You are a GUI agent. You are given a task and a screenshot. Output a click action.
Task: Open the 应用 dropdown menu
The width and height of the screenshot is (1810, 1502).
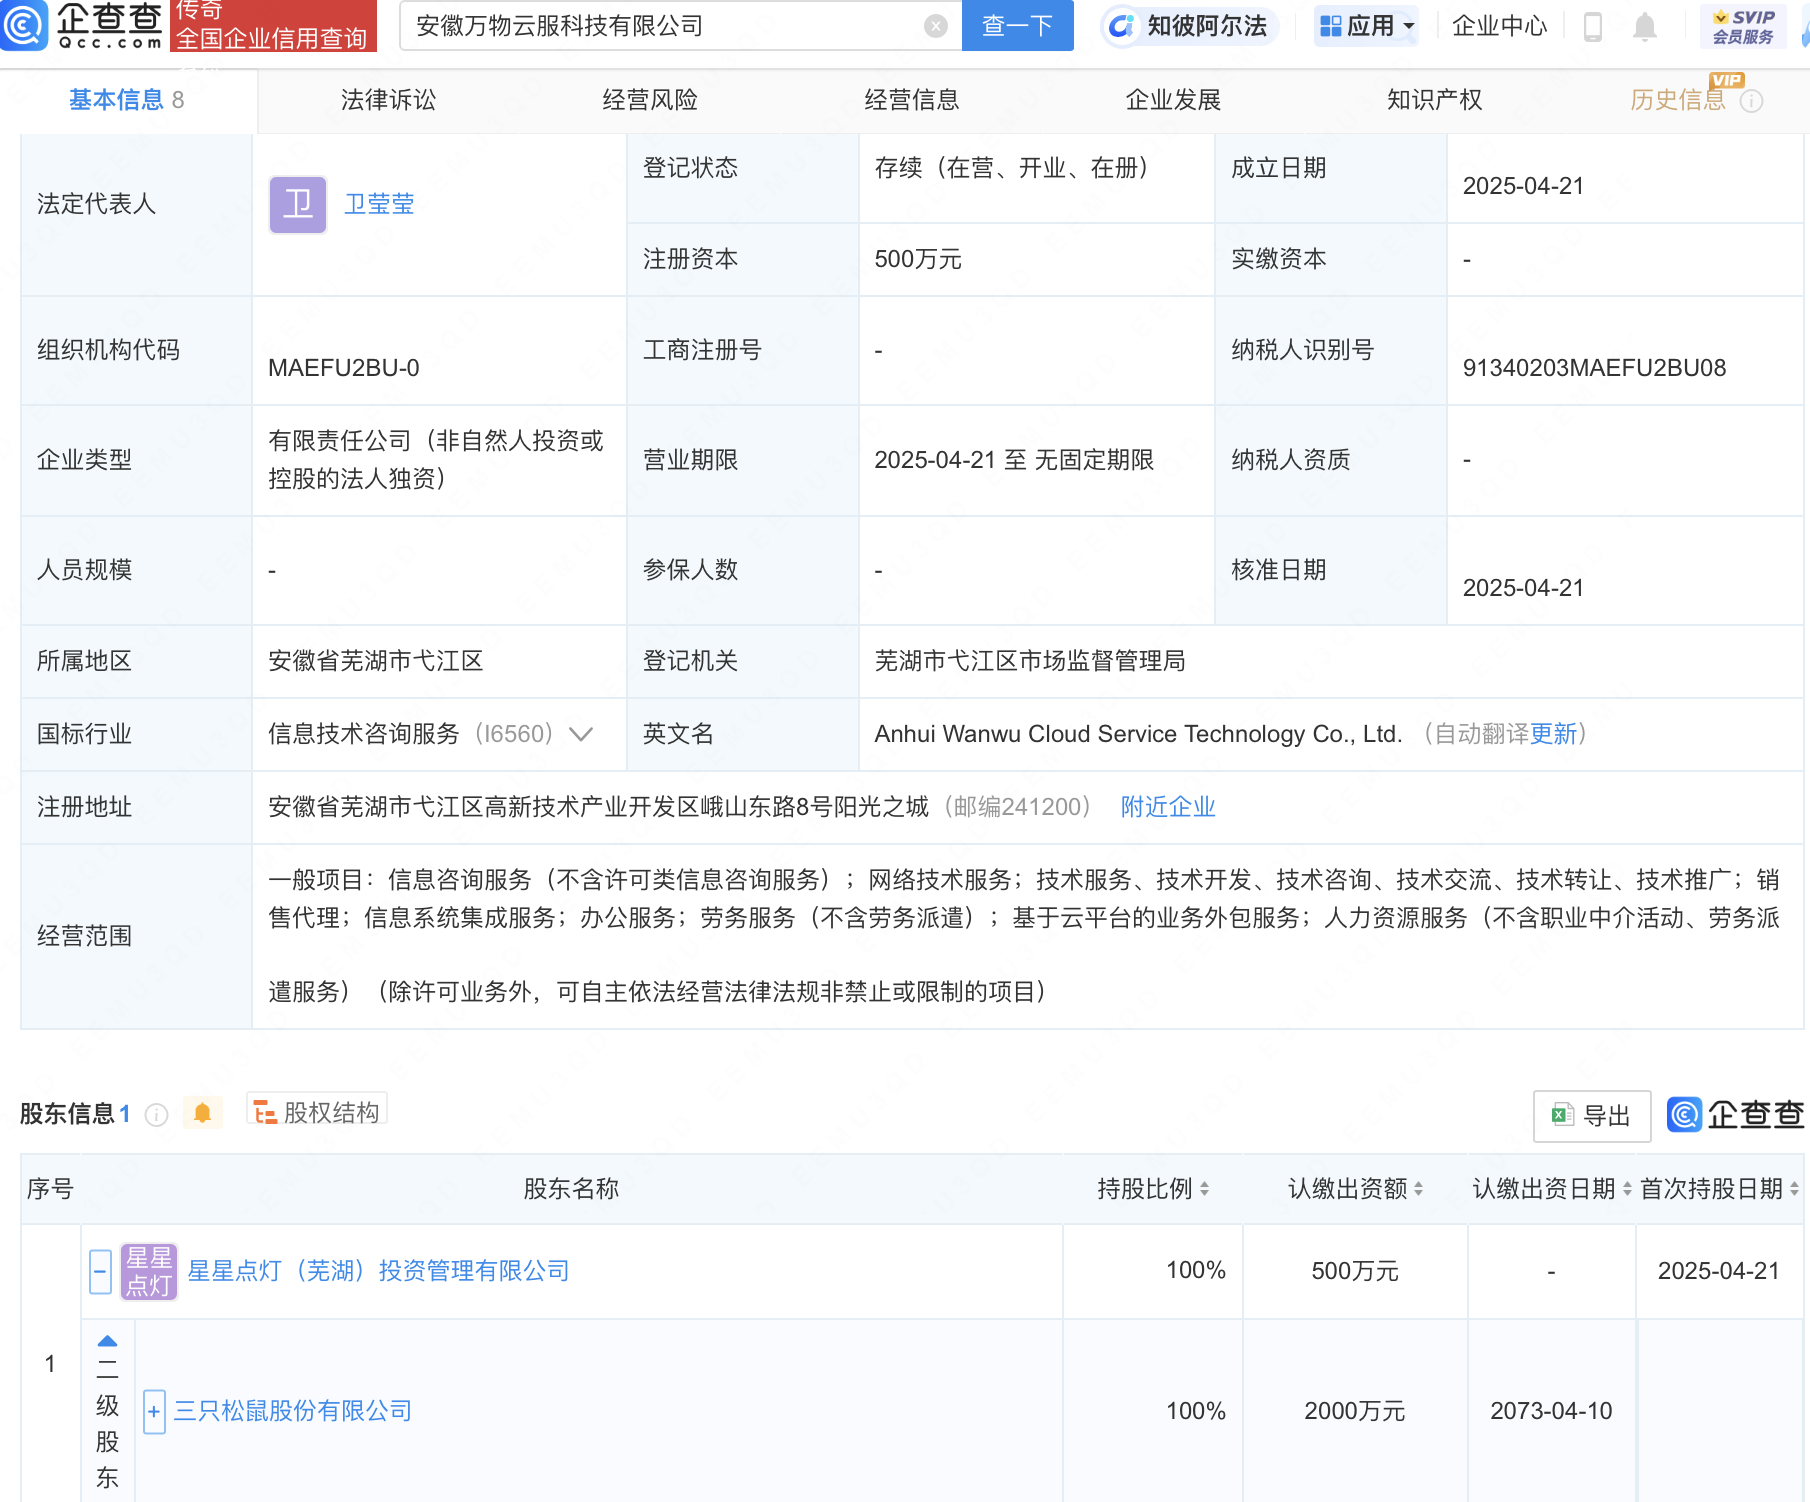[1366, 26]
